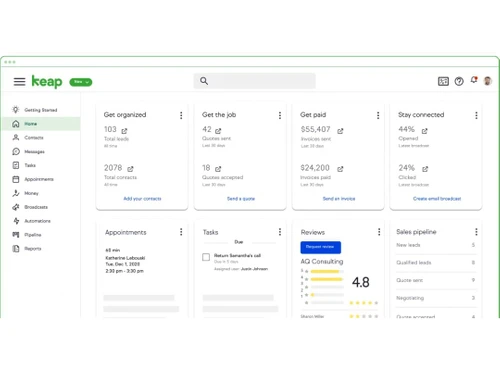Open Get organized card options menu
500x375 pixels.
click(x=181, y=115)
